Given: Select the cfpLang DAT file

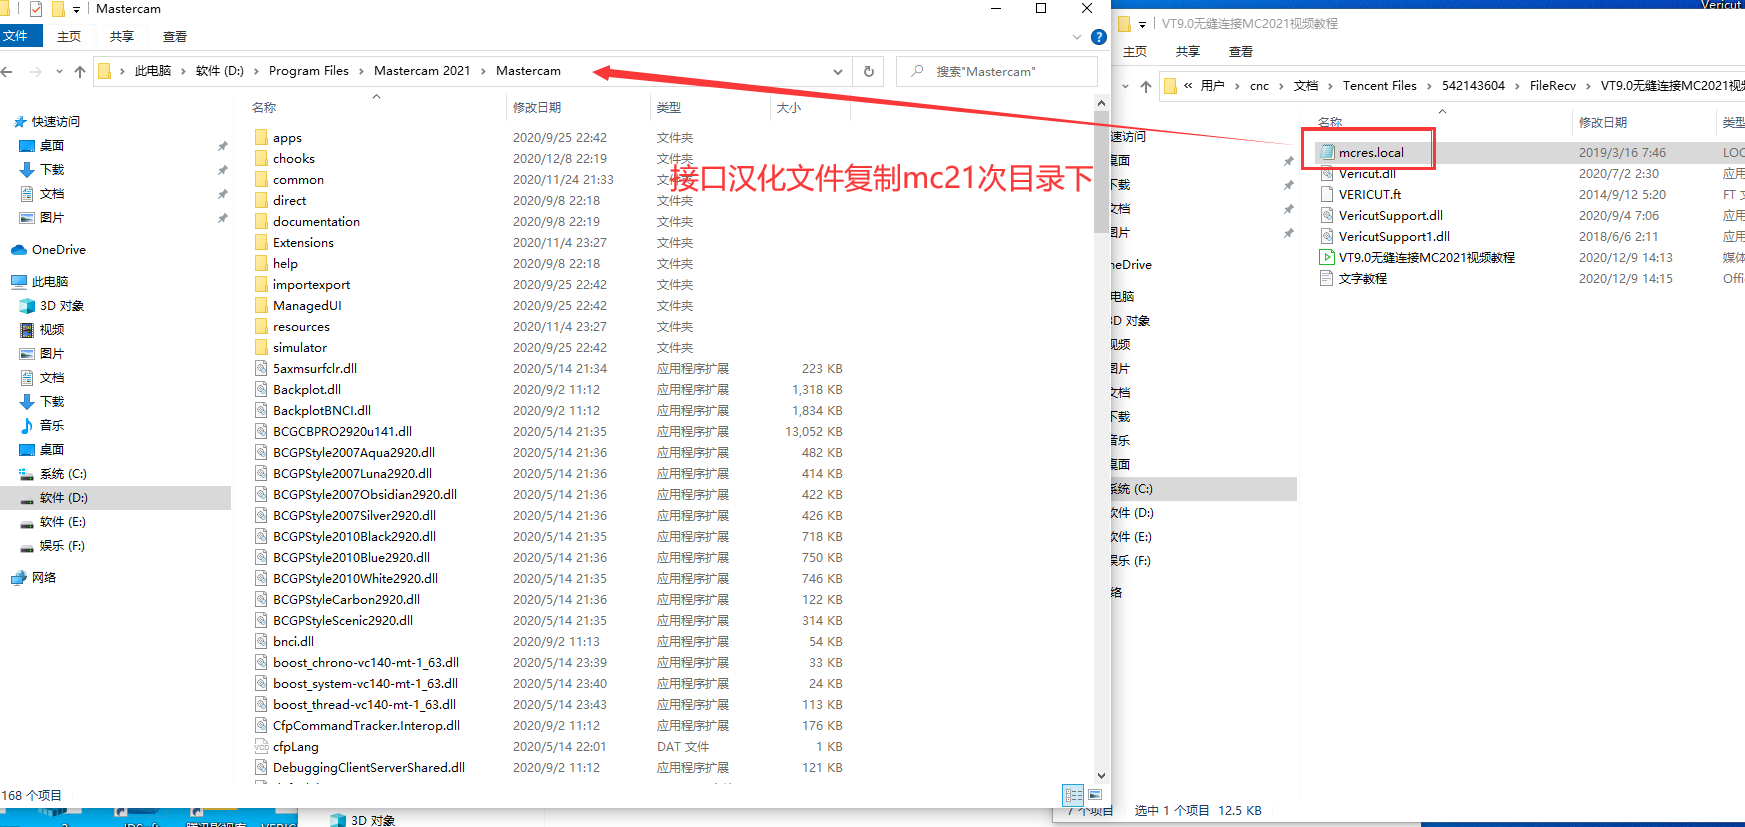Looking at the screenshot, I should pos(296,747).
